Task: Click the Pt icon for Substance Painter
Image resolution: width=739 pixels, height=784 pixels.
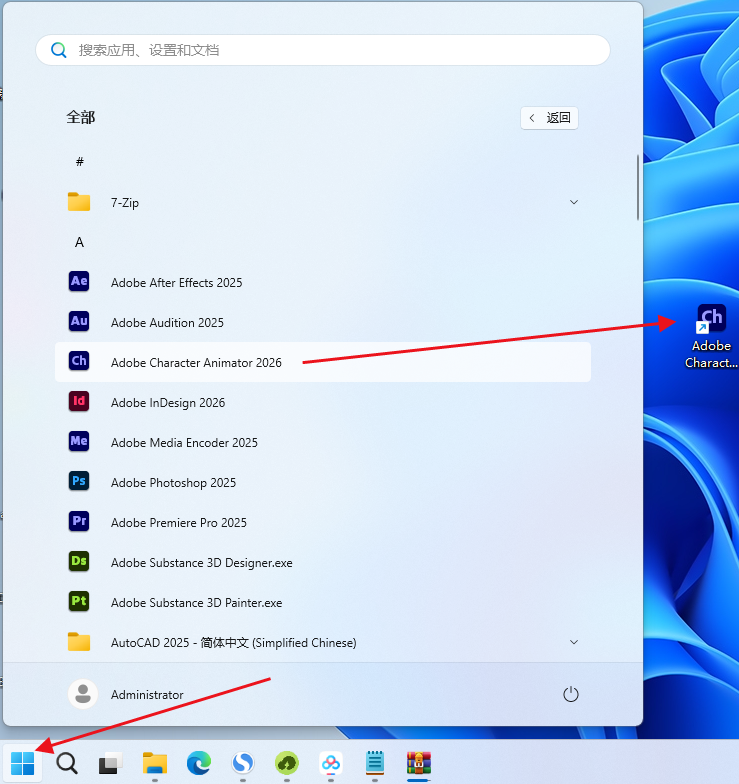Action: (79, 601)
